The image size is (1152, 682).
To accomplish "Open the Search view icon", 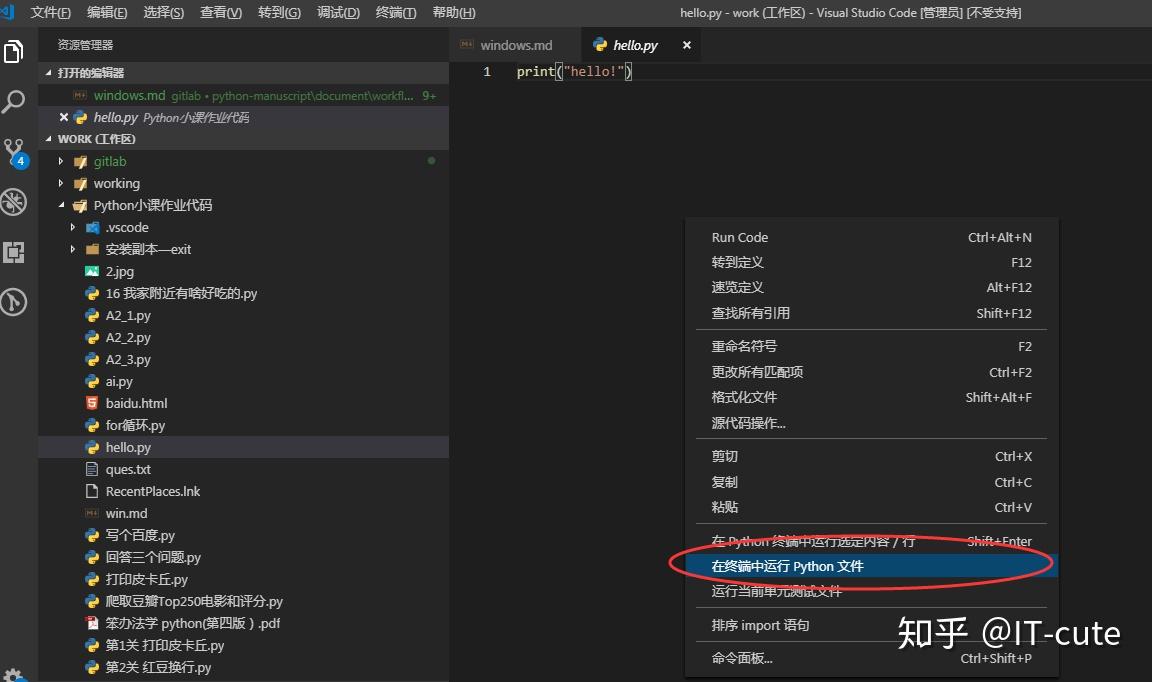I will [15, 101].
